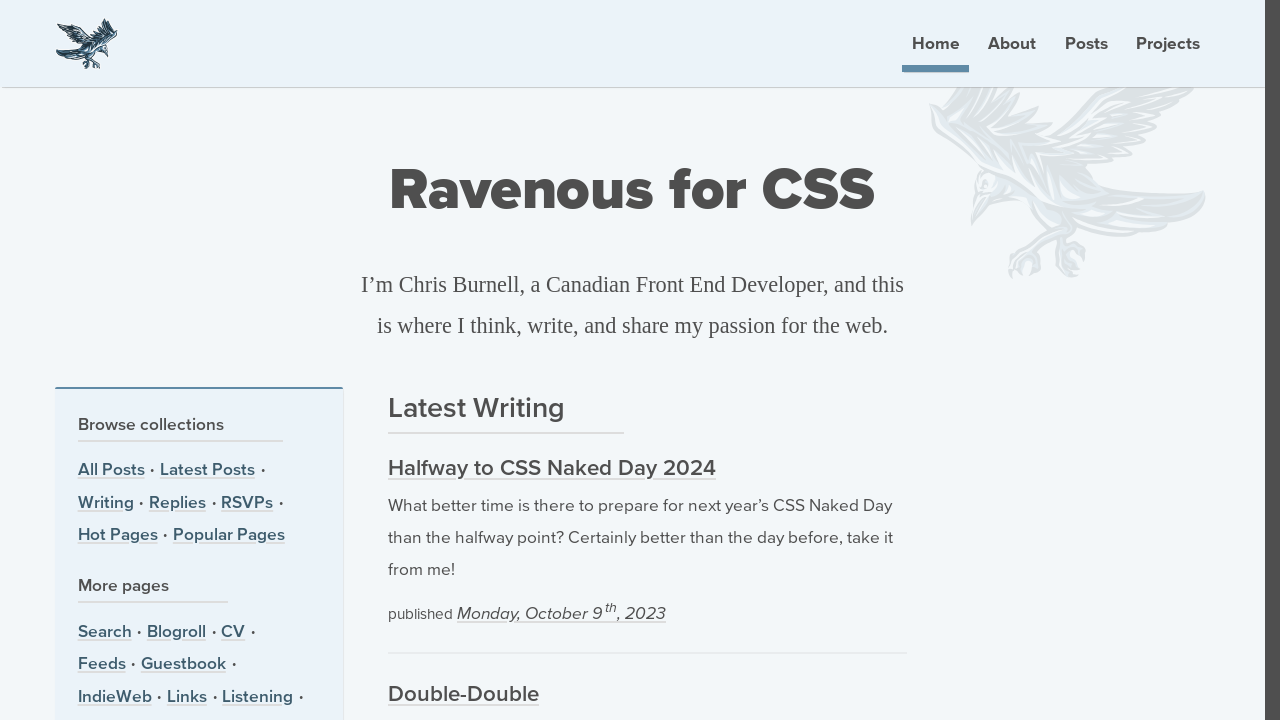Viewport: 1280px width, 720px height.
Task: Visit the IndieWeb page
Action: coord(114,696)
